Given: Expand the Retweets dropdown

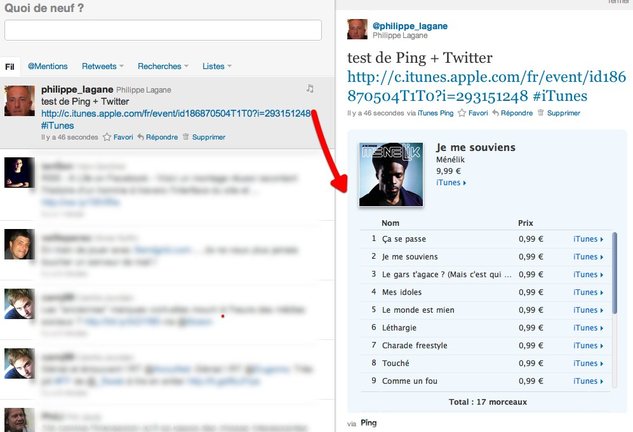Looking at the screenshot, I should click(x=103, y=66).
